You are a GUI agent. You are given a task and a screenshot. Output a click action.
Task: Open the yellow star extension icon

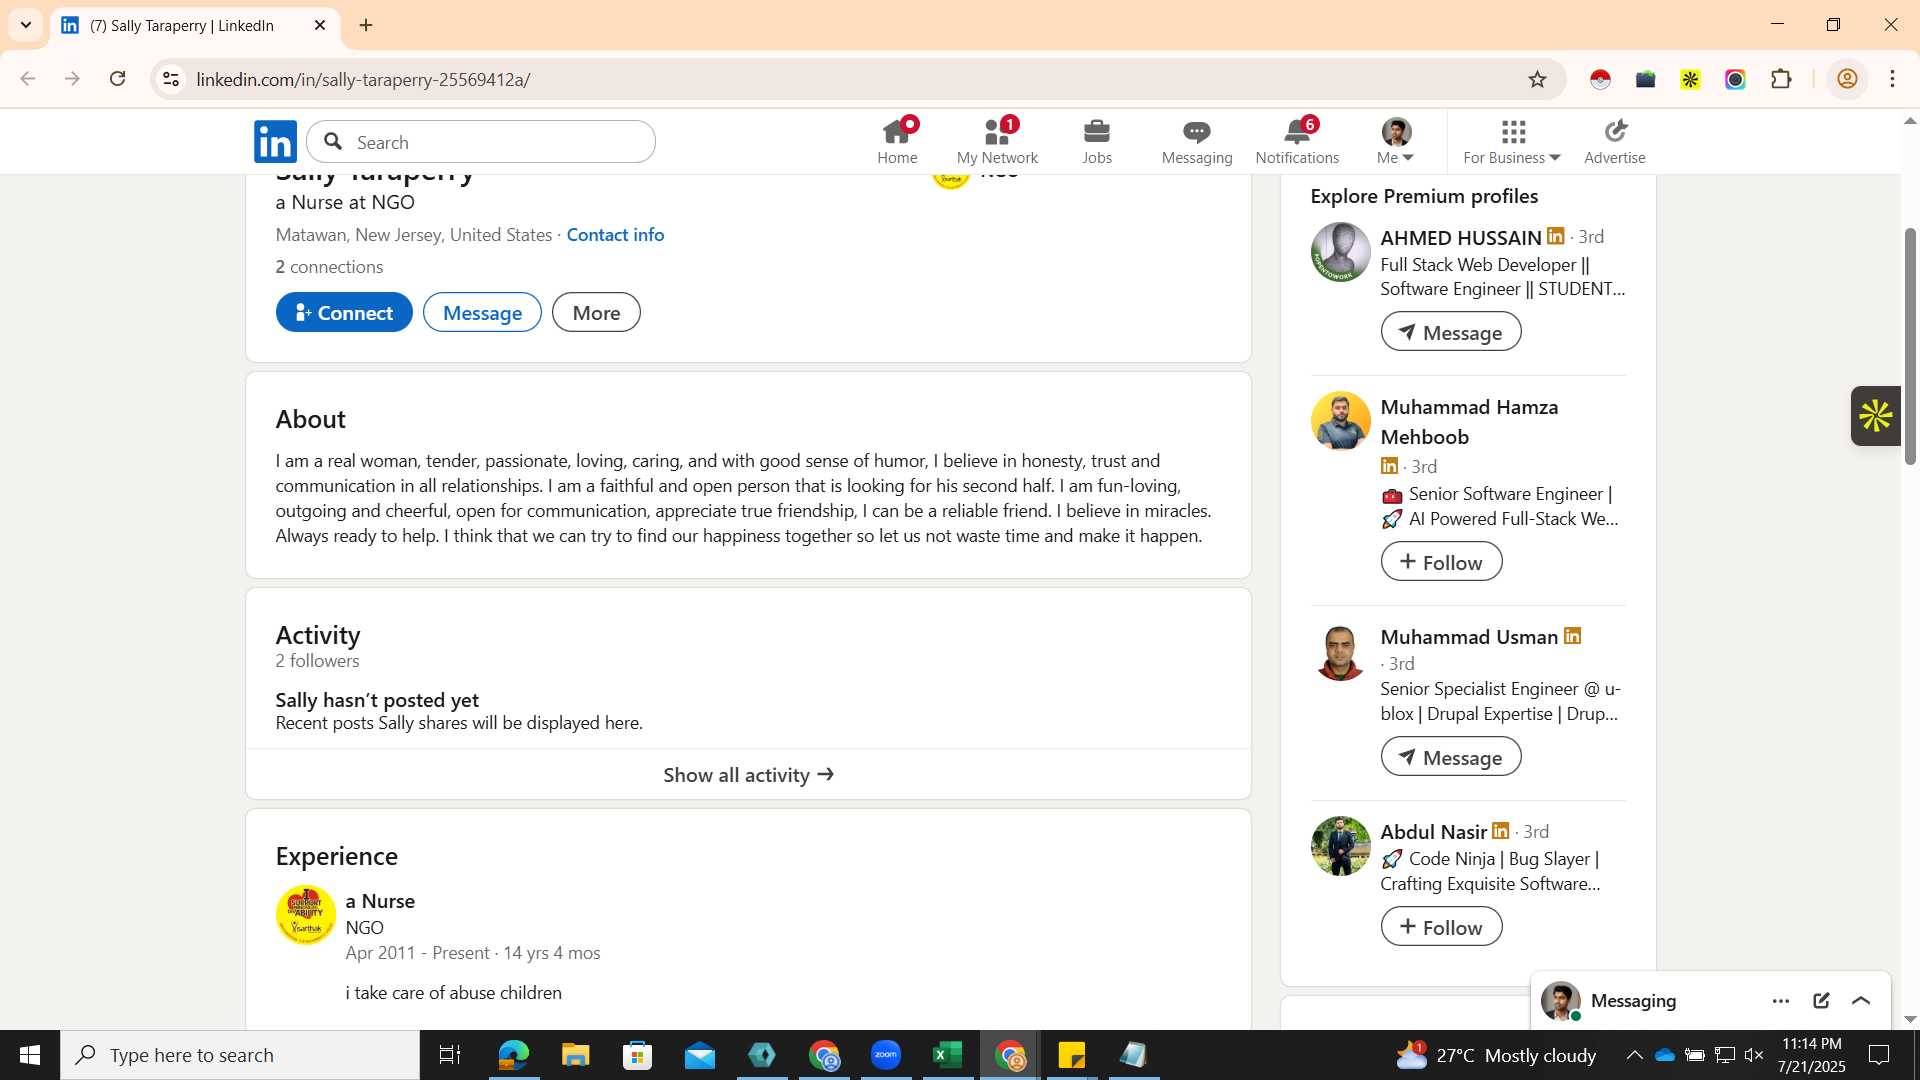tap(1690, 79)
